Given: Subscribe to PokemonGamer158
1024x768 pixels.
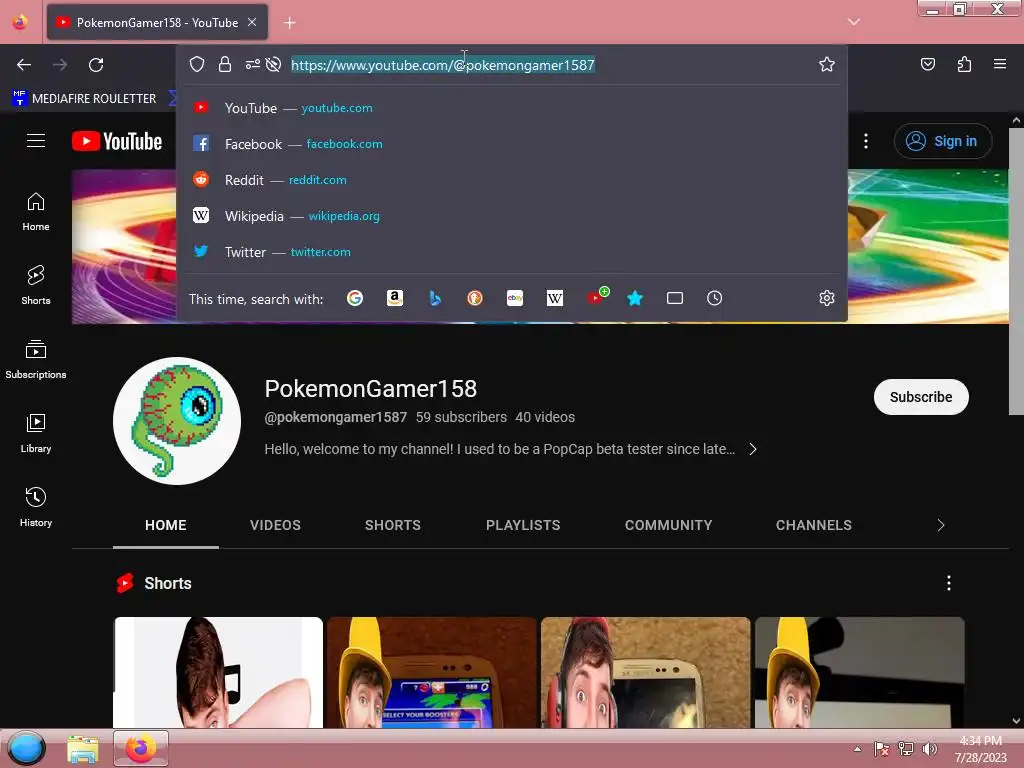Looking at the screenshot, I should tap(921, 397).
